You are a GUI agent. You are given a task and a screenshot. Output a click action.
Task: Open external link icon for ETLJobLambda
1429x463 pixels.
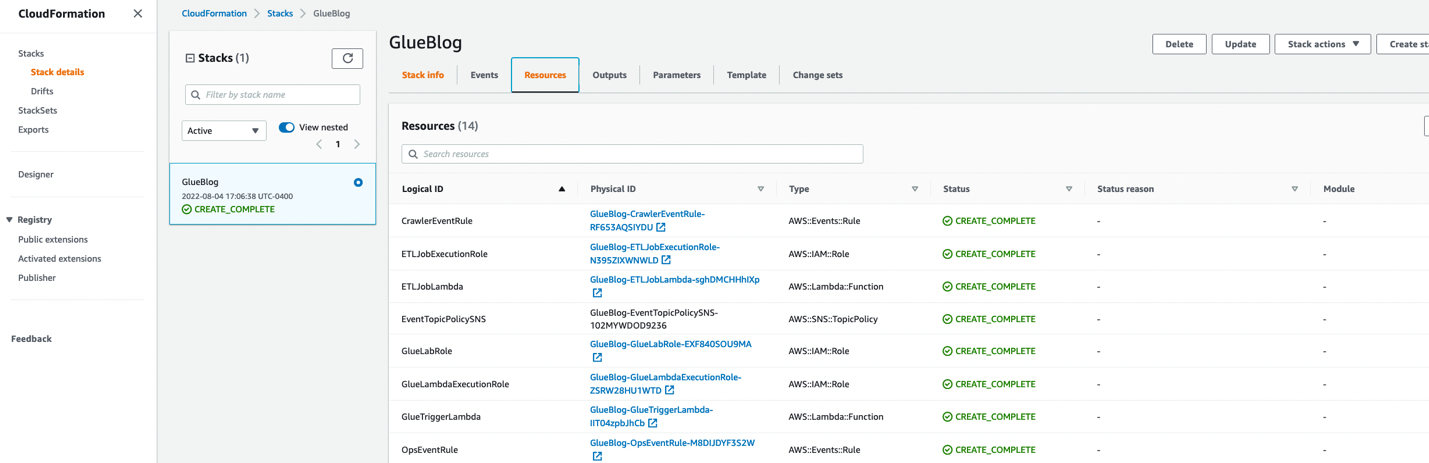pos(597,293)
